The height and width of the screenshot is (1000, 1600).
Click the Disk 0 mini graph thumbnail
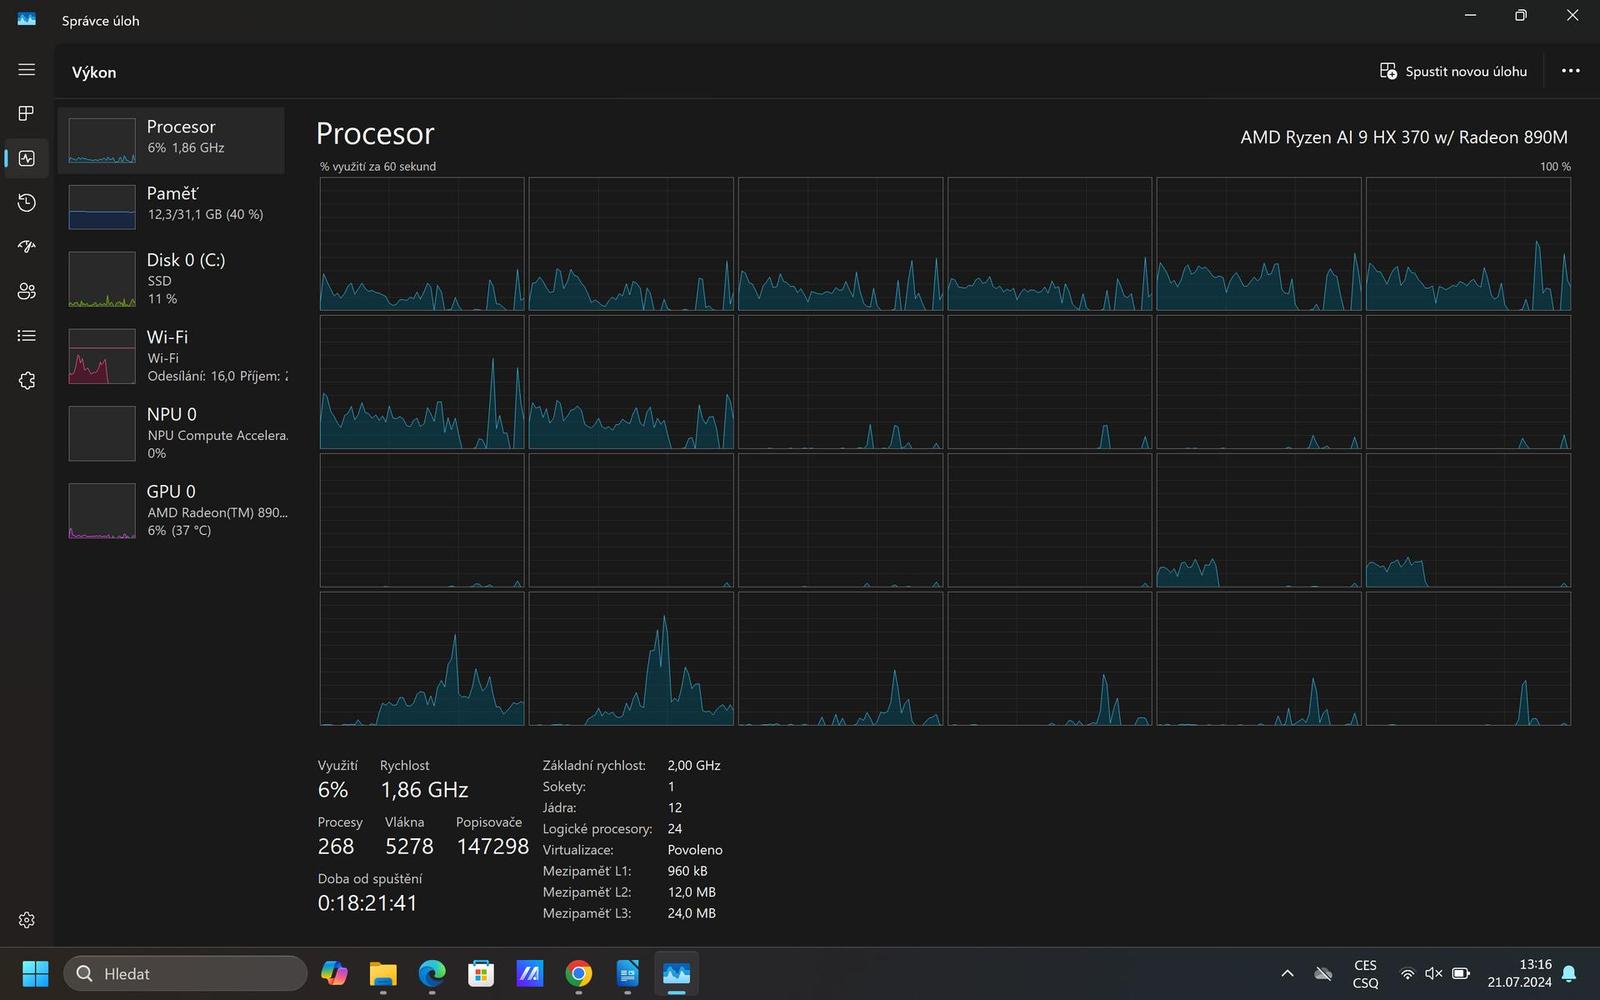pyautogui.click(x=102, y=279)
